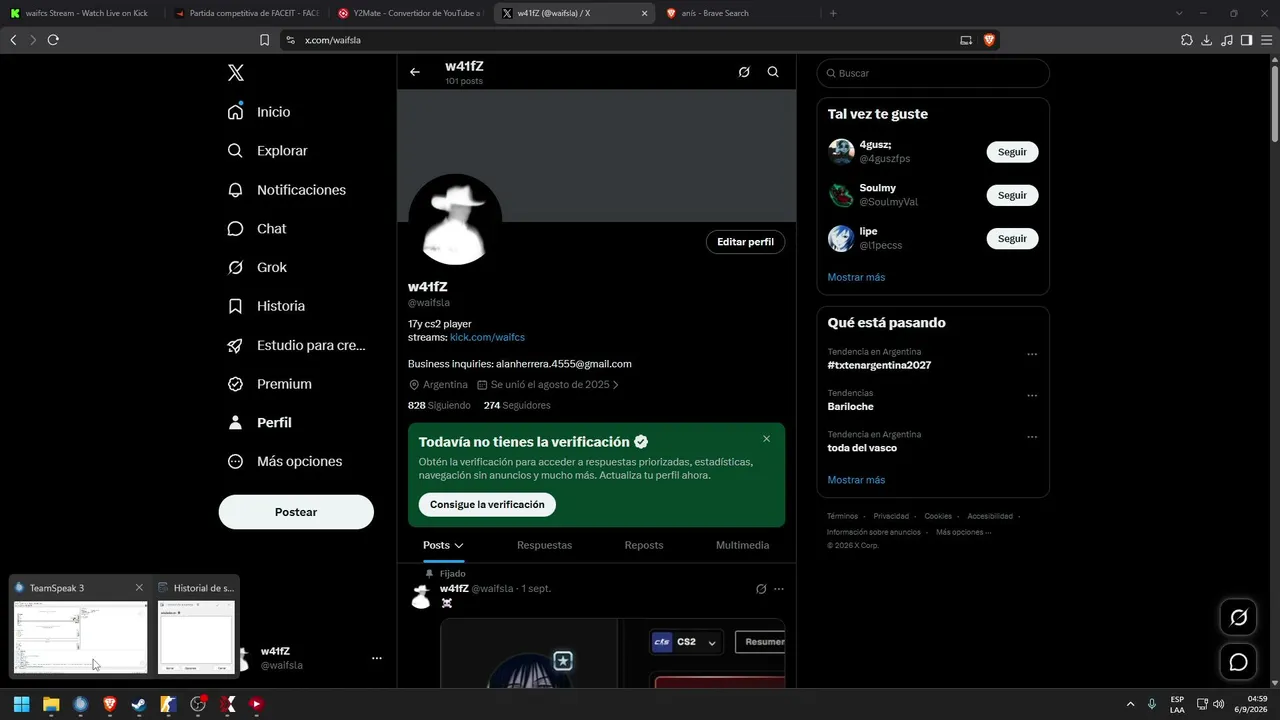Reload the page with the refresh icon
1280x720 pixels.
[x=53, y=40]
